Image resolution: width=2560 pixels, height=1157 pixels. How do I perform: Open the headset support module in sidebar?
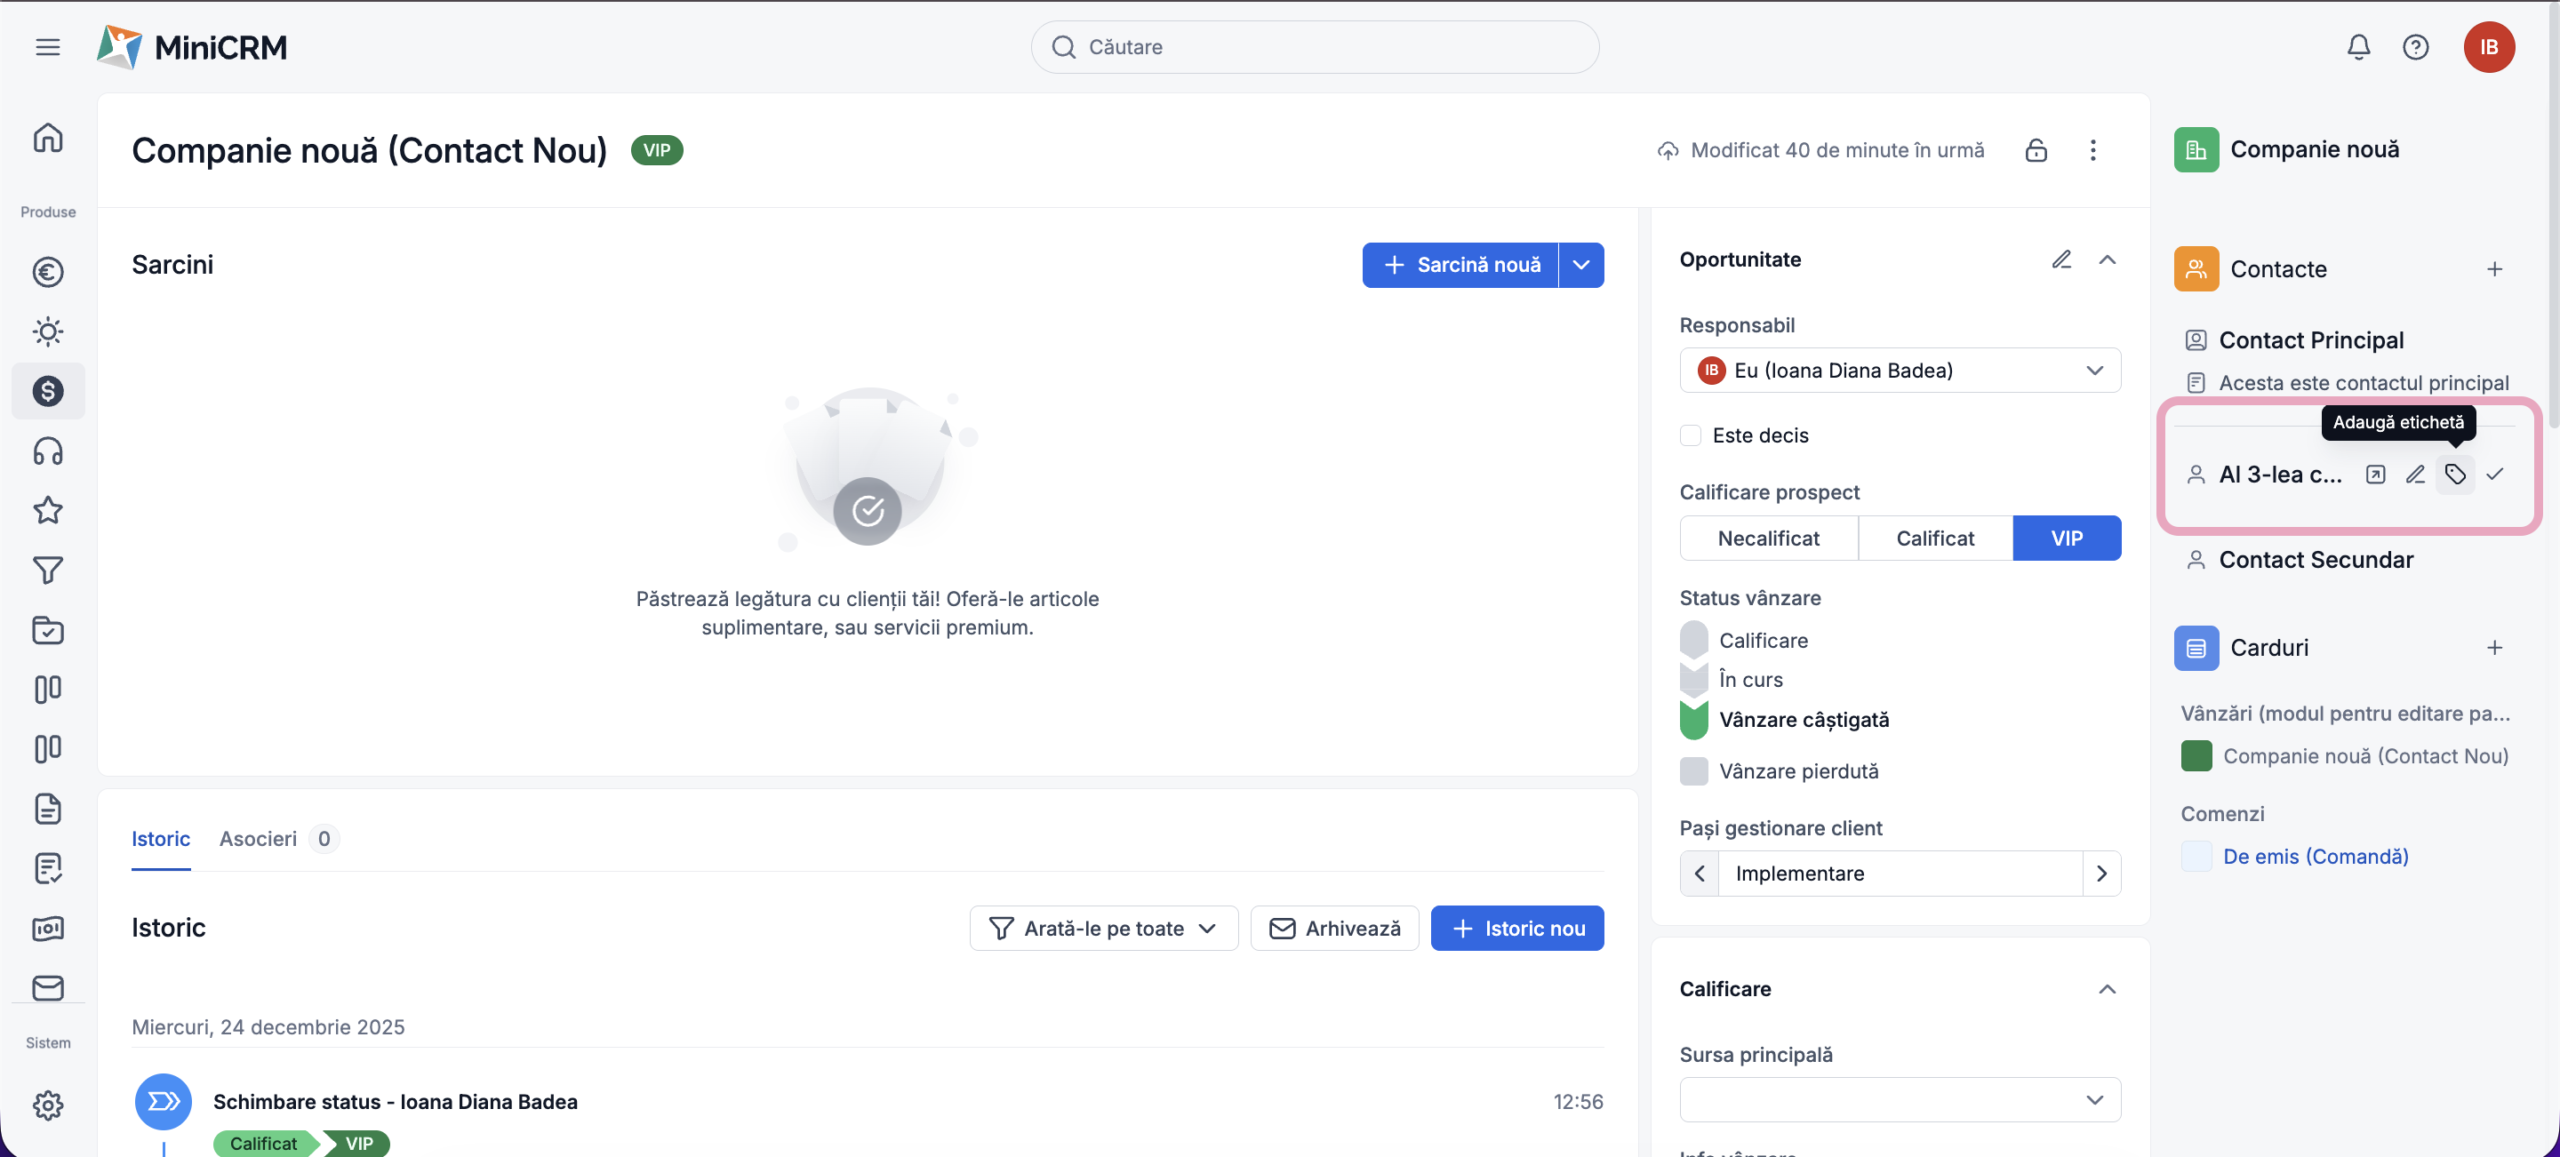[48, 451]
